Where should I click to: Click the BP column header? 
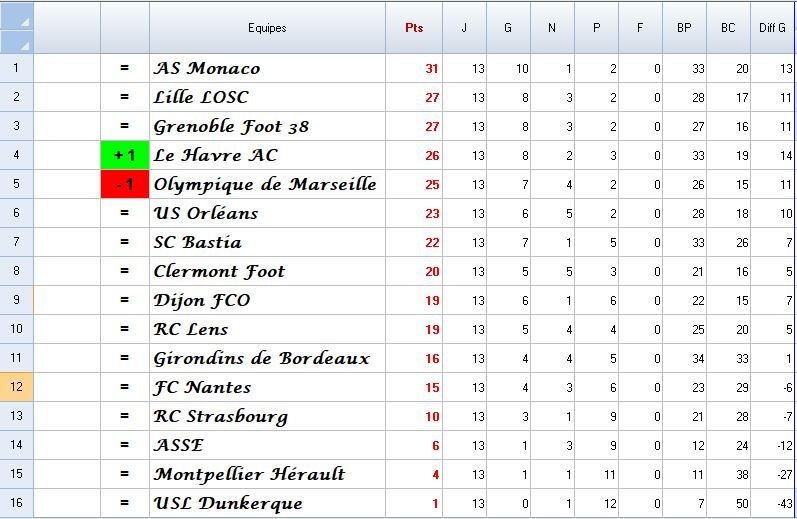[684, 28]
